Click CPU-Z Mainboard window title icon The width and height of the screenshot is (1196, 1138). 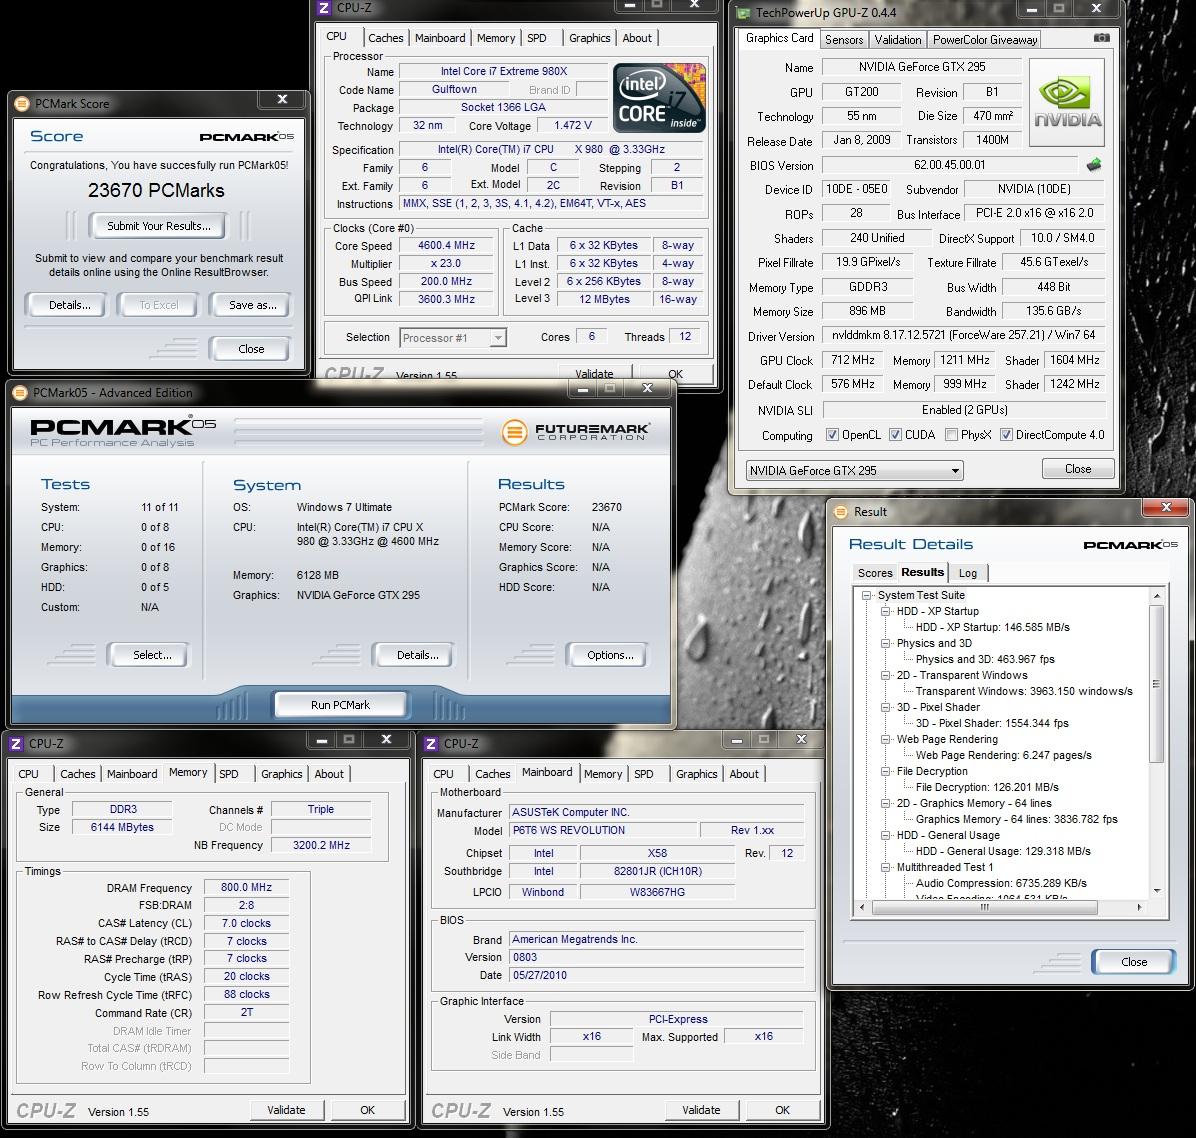pos(431,743)
